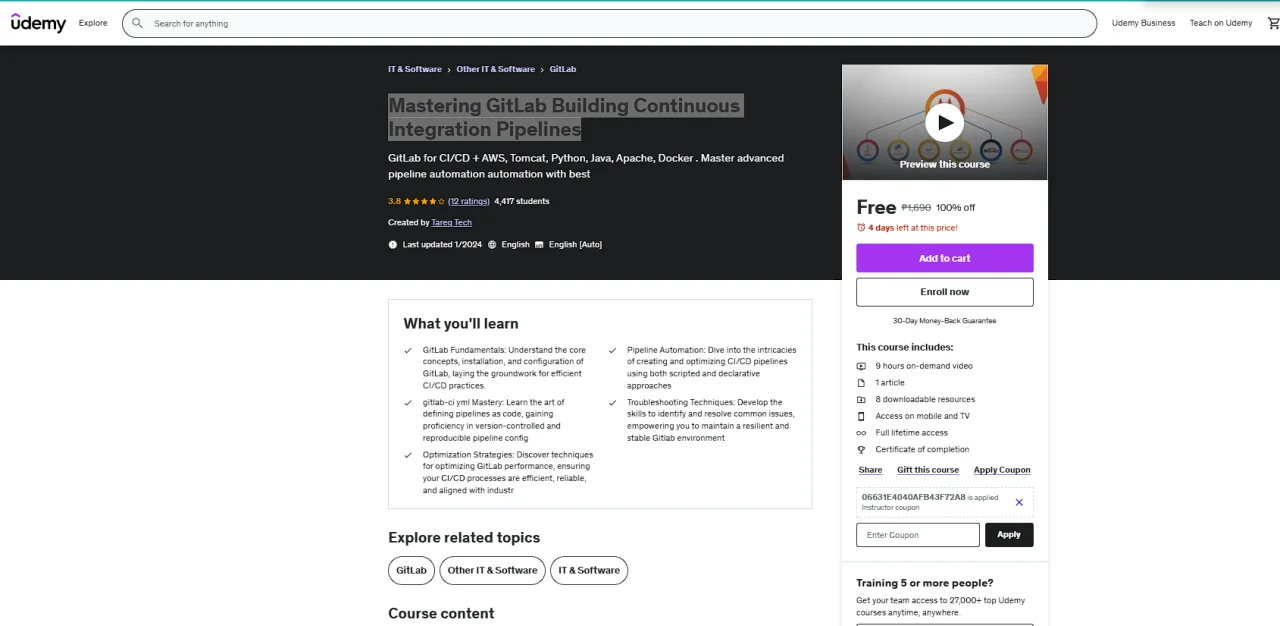Viewport: 1280px width, 626px height.
Task: Click the Add to cart button
Action: pyautogui.click(x=945, y=258)
